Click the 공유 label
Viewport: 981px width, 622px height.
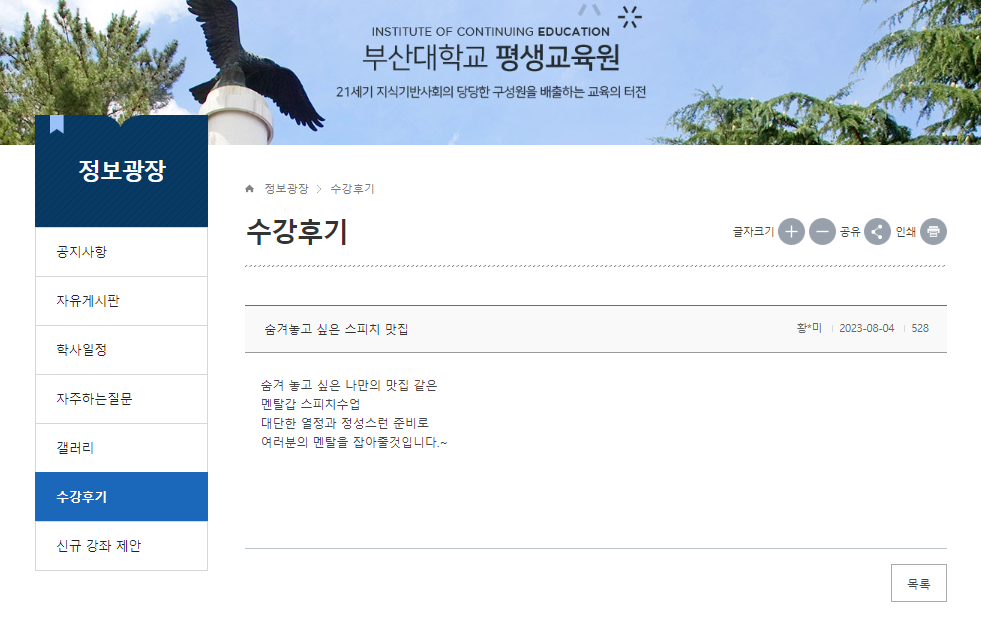[x=850, y=232]
